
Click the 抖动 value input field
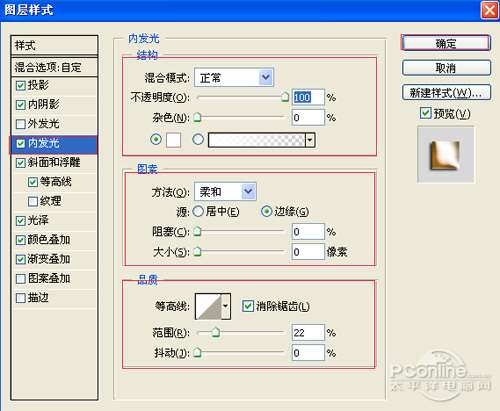[308, 353]
